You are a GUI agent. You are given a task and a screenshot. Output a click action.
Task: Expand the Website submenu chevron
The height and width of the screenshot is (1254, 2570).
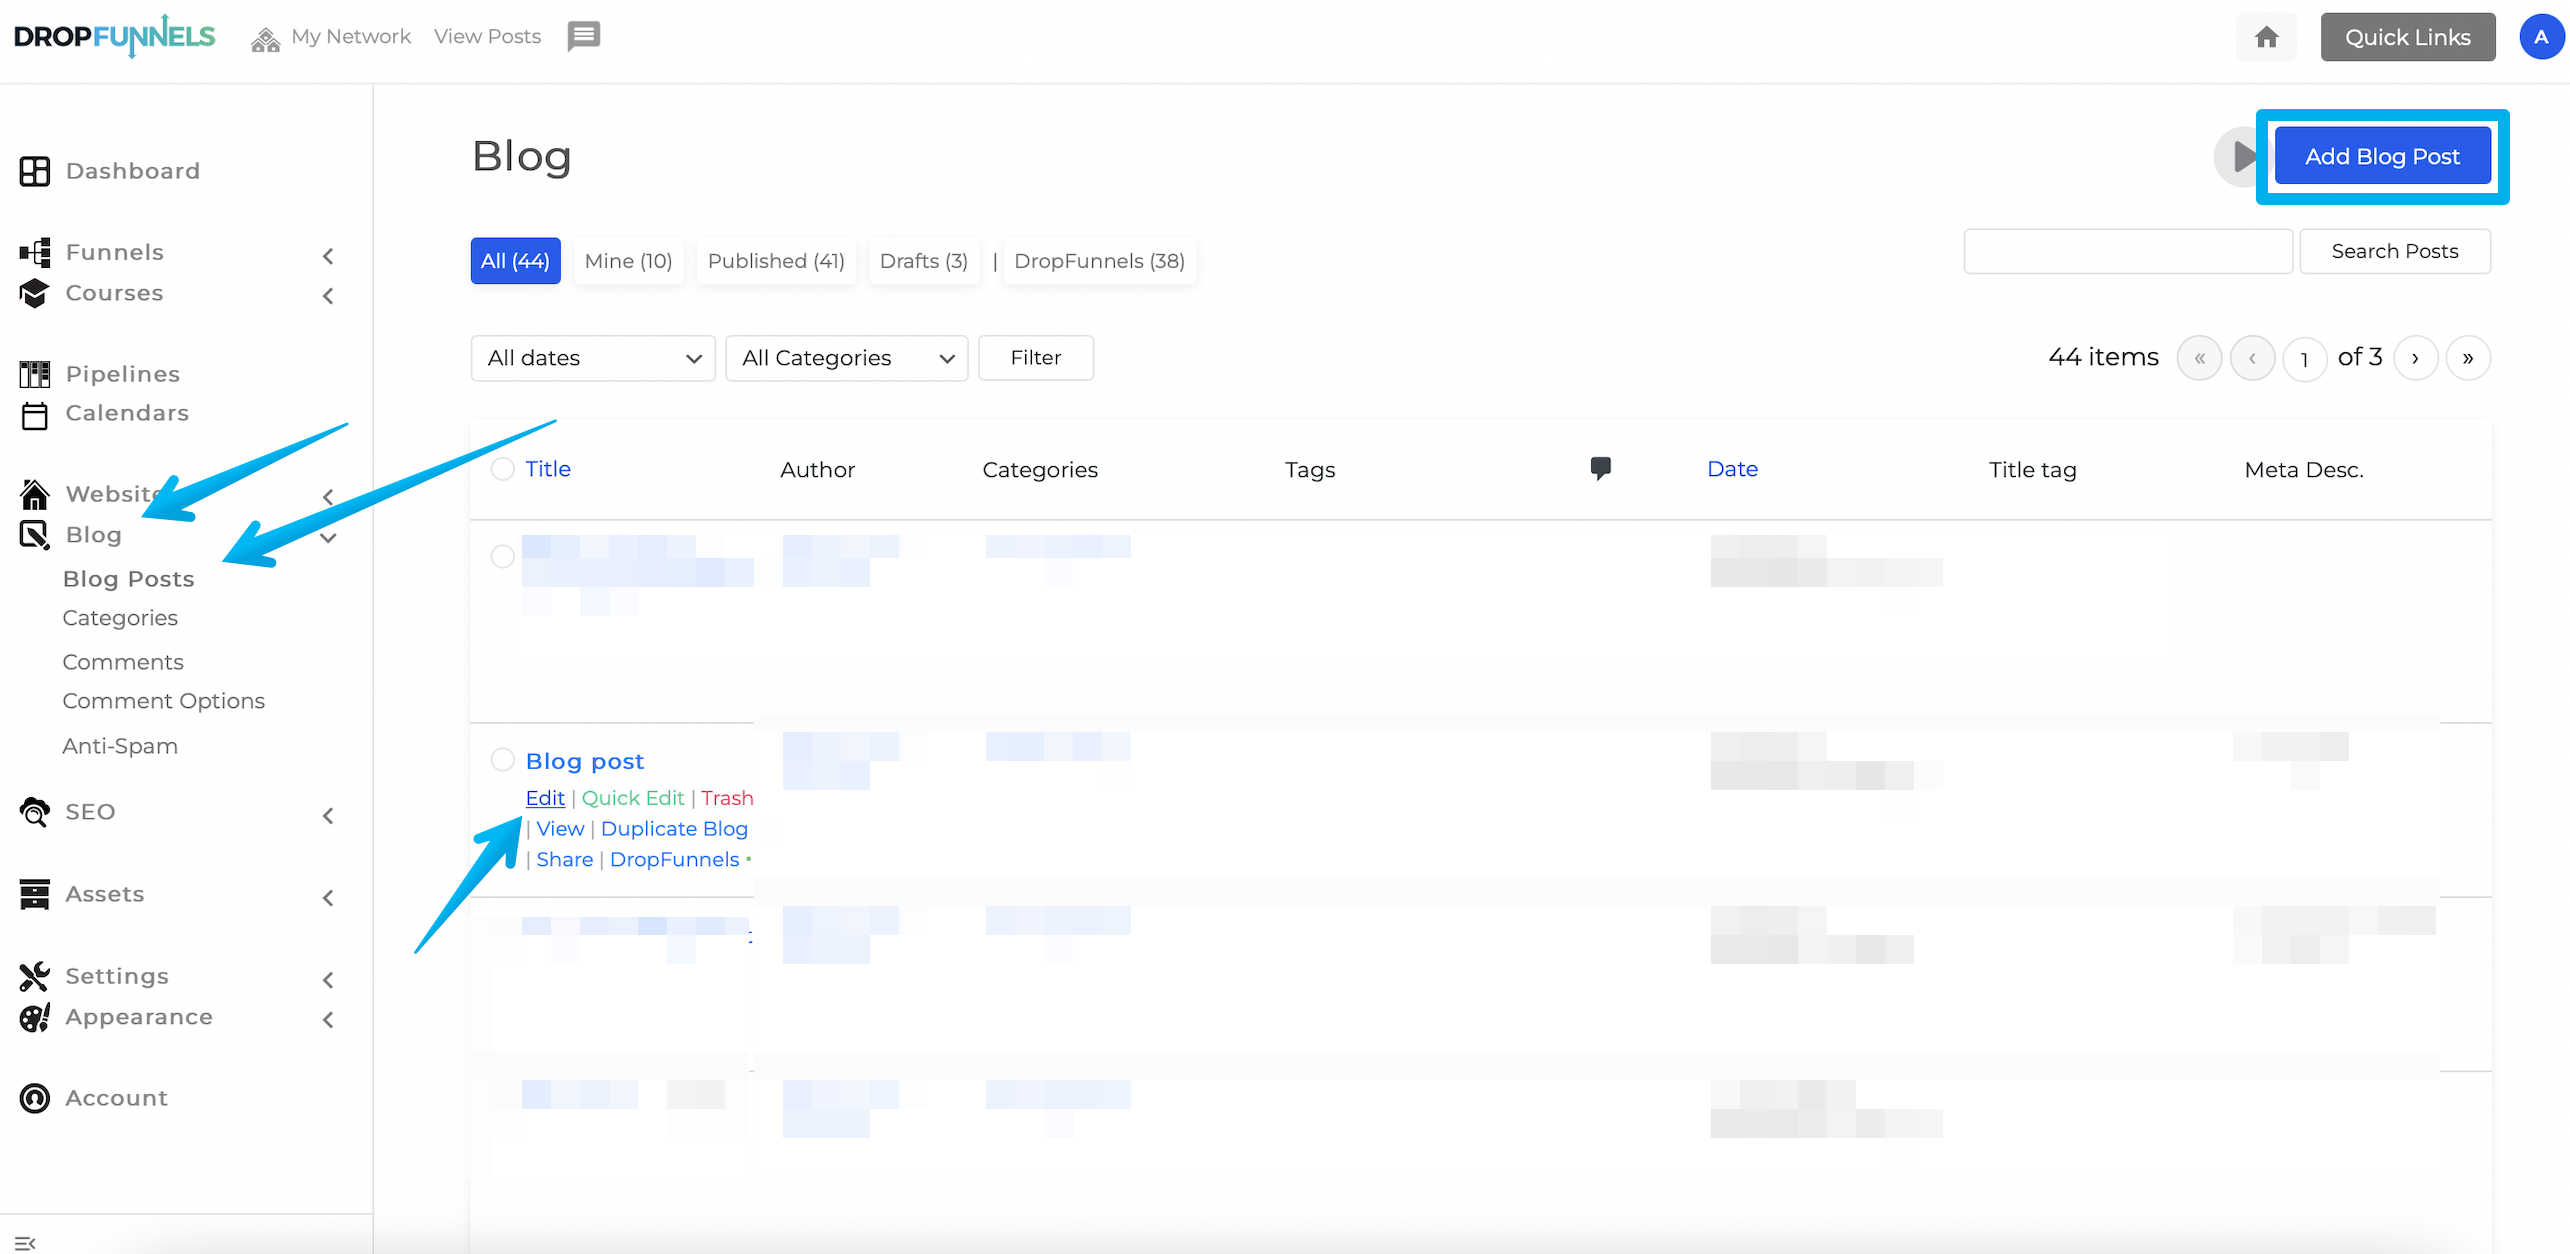coord(328,497)
